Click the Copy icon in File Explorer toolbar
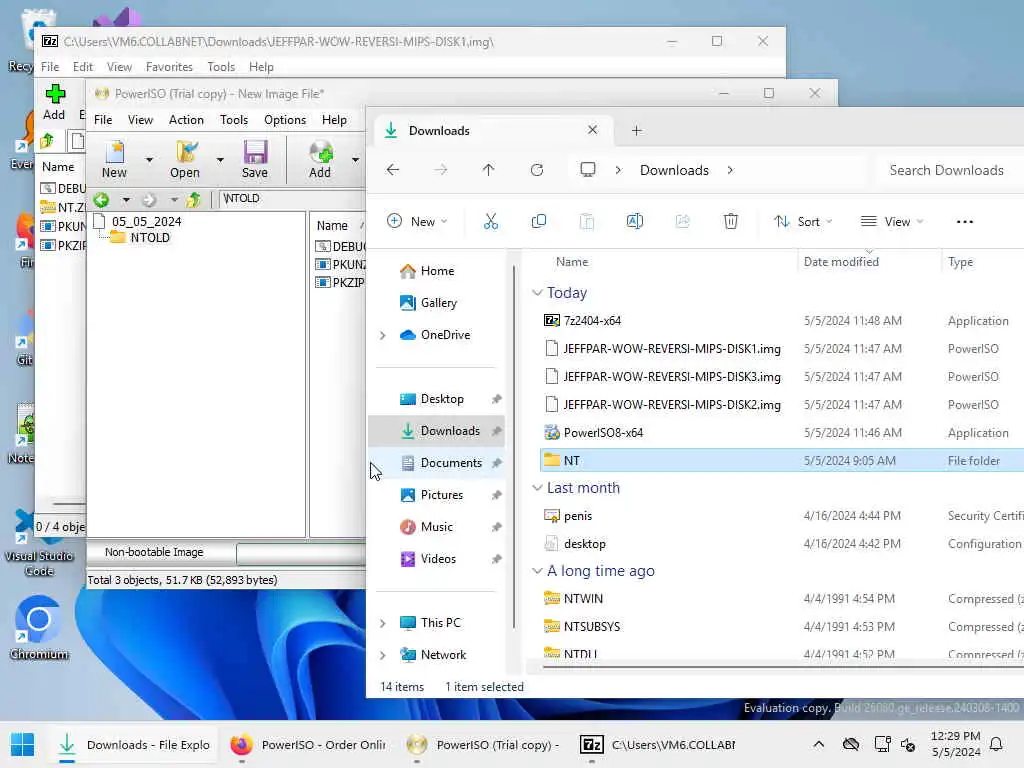Screen dimensions: 1024x768 [x=539, y=221]
